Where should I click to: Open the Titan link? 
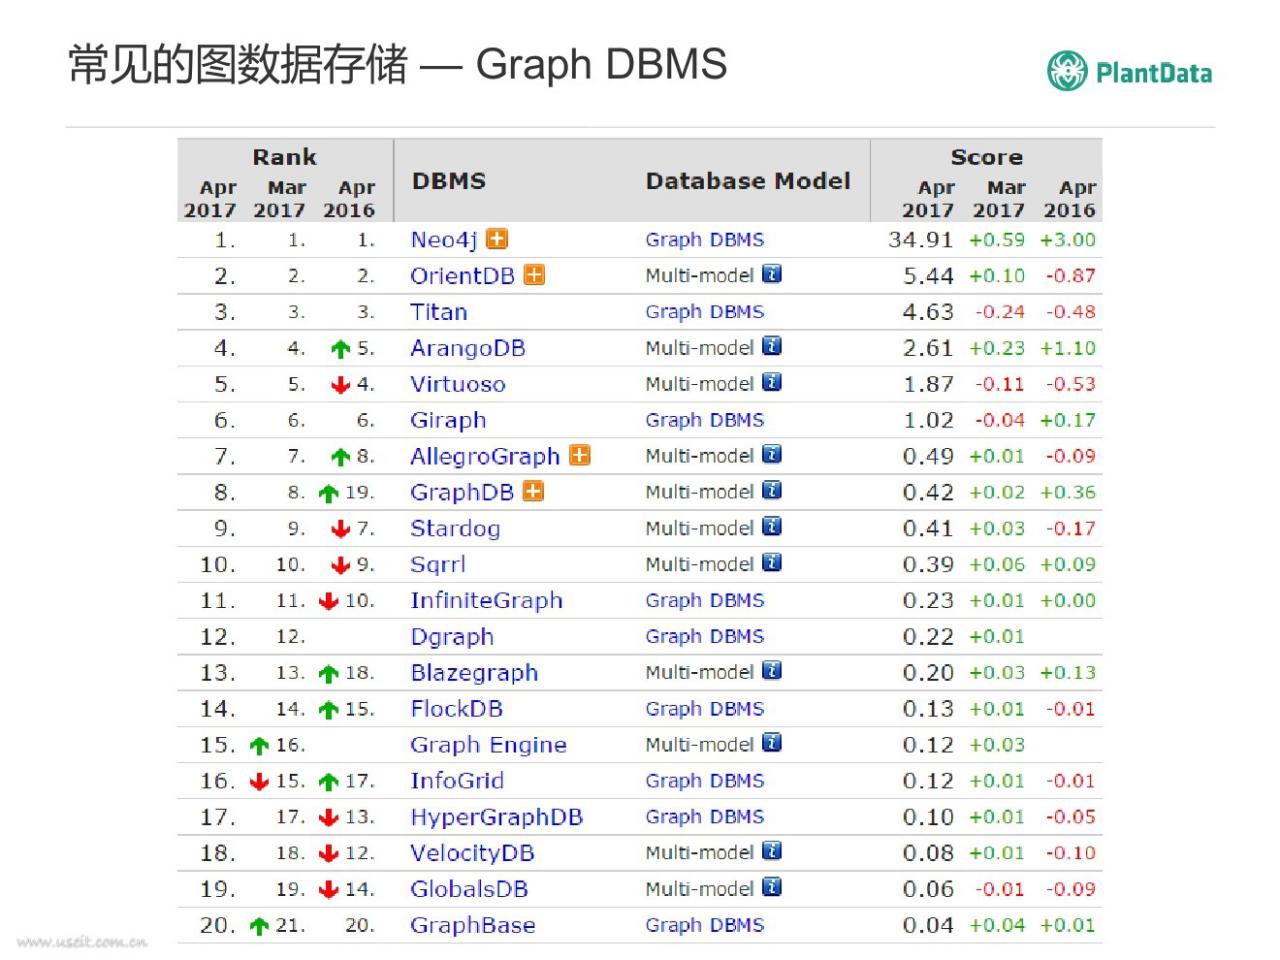pos(439,312)
